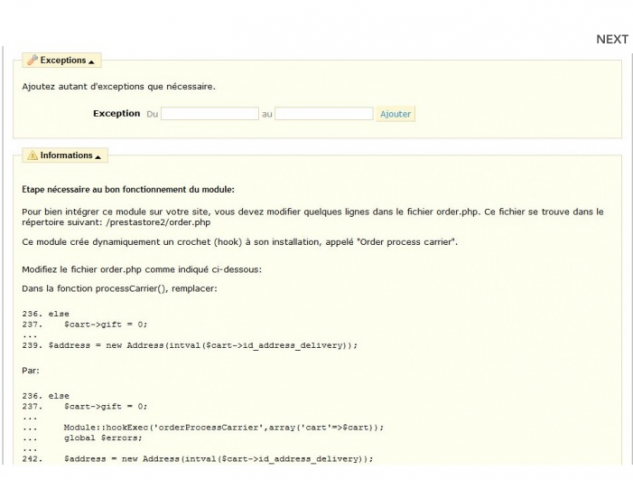Click the NEXT link
This screenshot has width=633, height=480.
pyautogui.click(x=611, y=39)
